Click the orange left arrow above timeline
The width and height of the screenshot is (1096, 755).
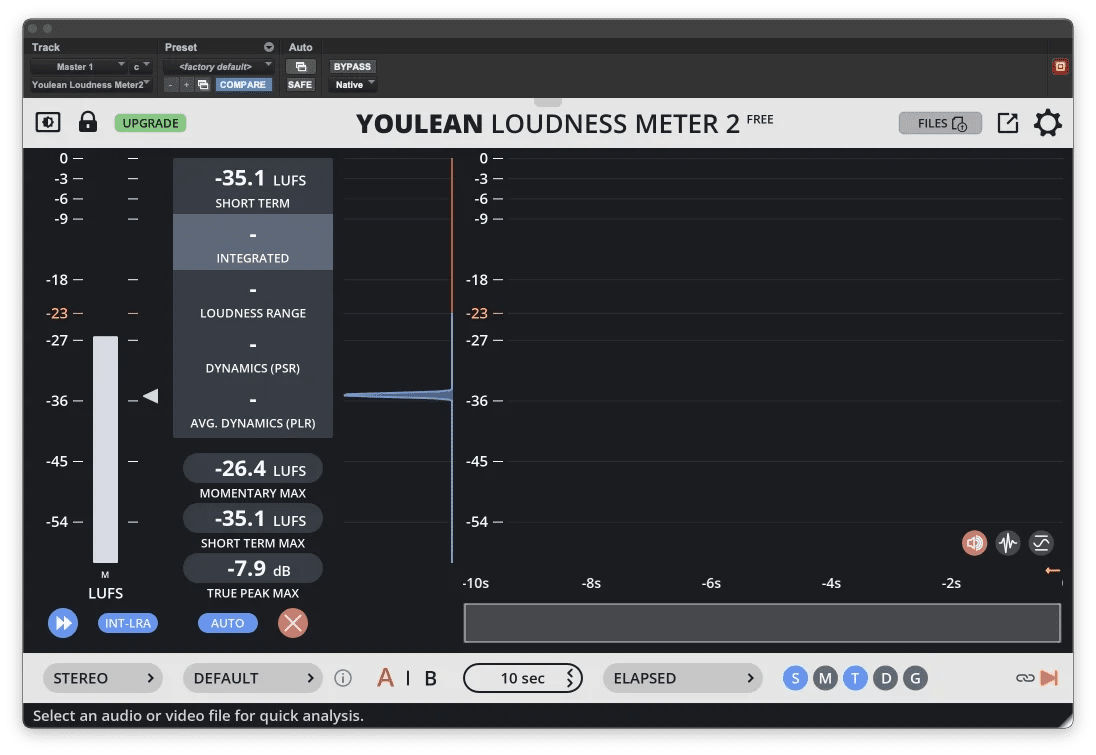(x=1053, y=570)
